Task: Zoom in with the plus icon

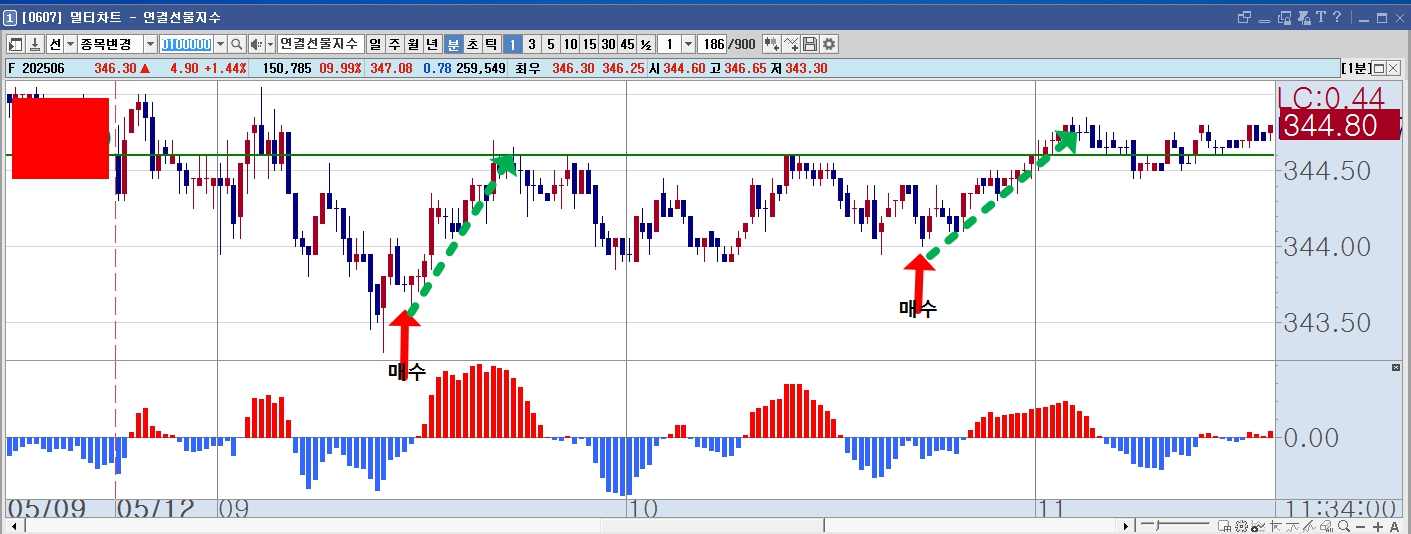Action: point(1378,526)
